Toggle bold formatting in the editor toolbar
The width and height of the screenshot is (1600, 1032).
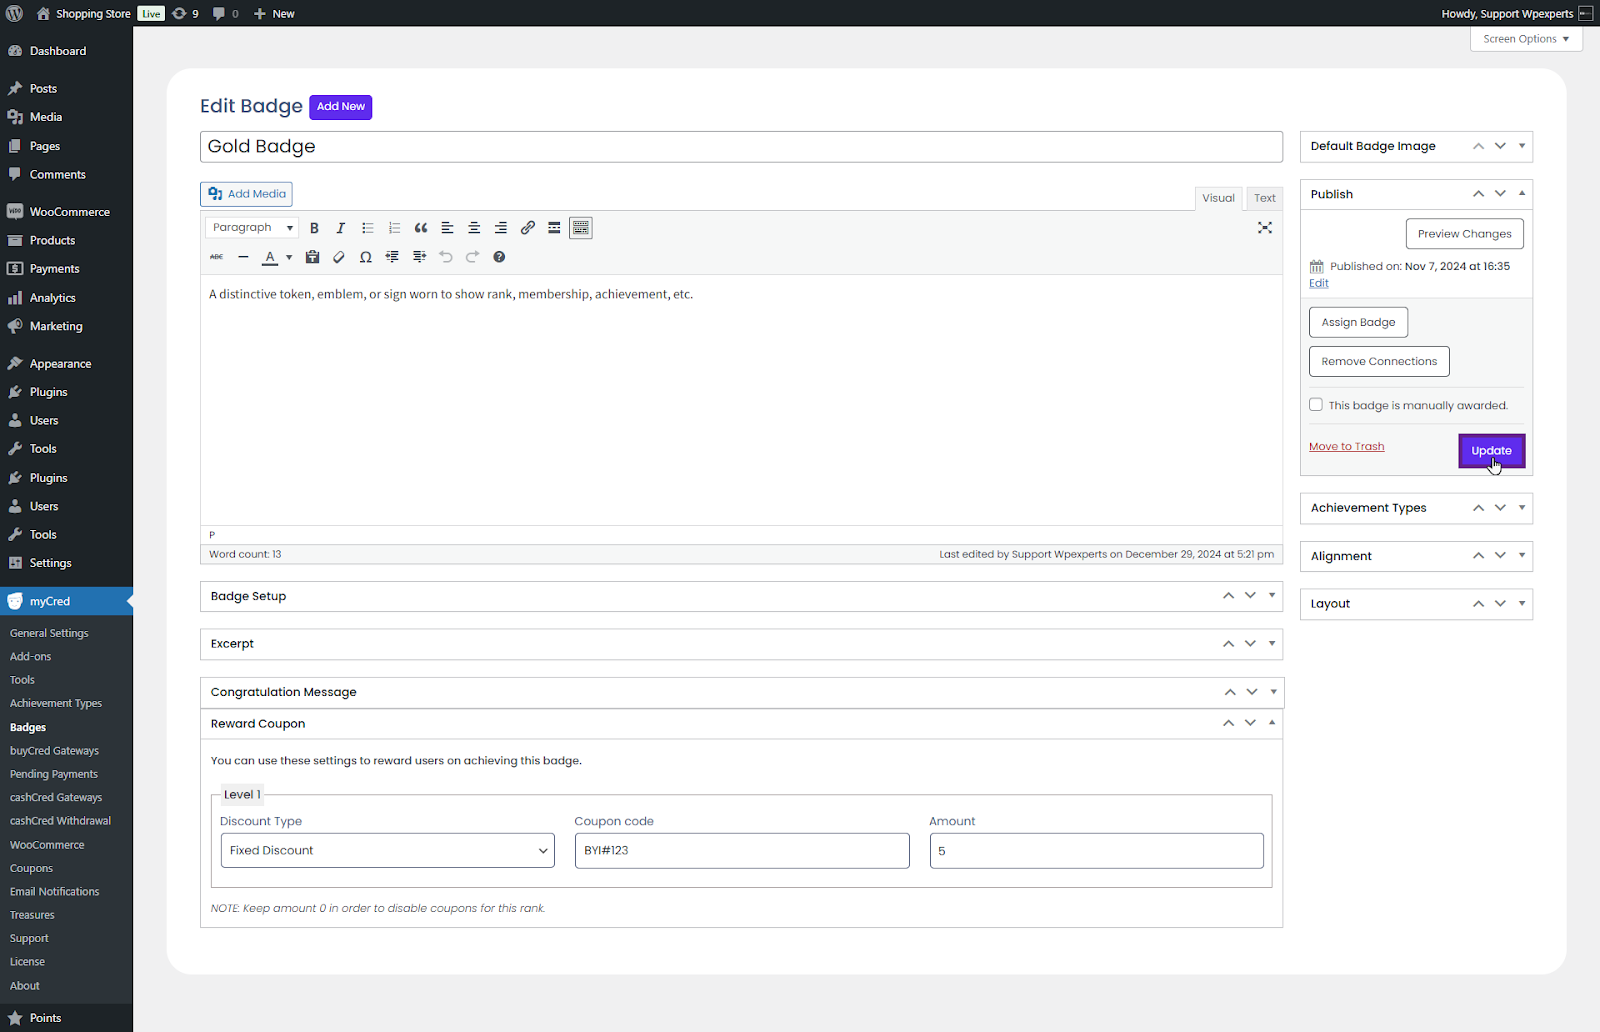pos(314,228)
